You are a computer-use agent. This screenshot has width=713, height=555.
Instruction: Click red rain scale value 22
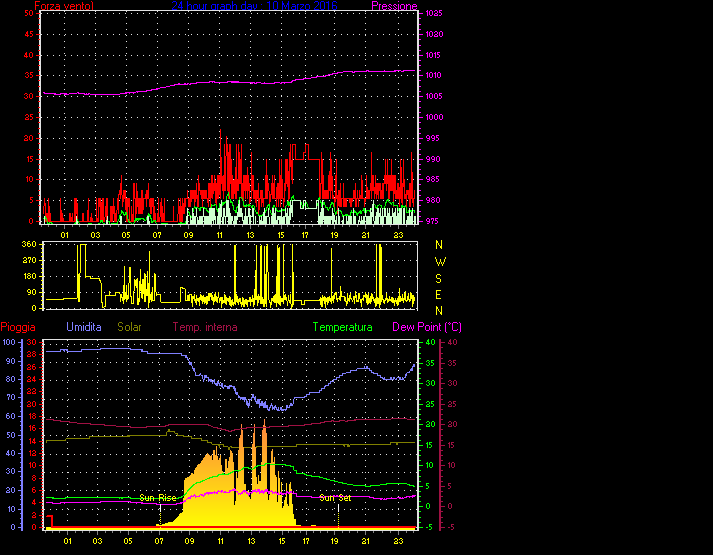(31, 392)
